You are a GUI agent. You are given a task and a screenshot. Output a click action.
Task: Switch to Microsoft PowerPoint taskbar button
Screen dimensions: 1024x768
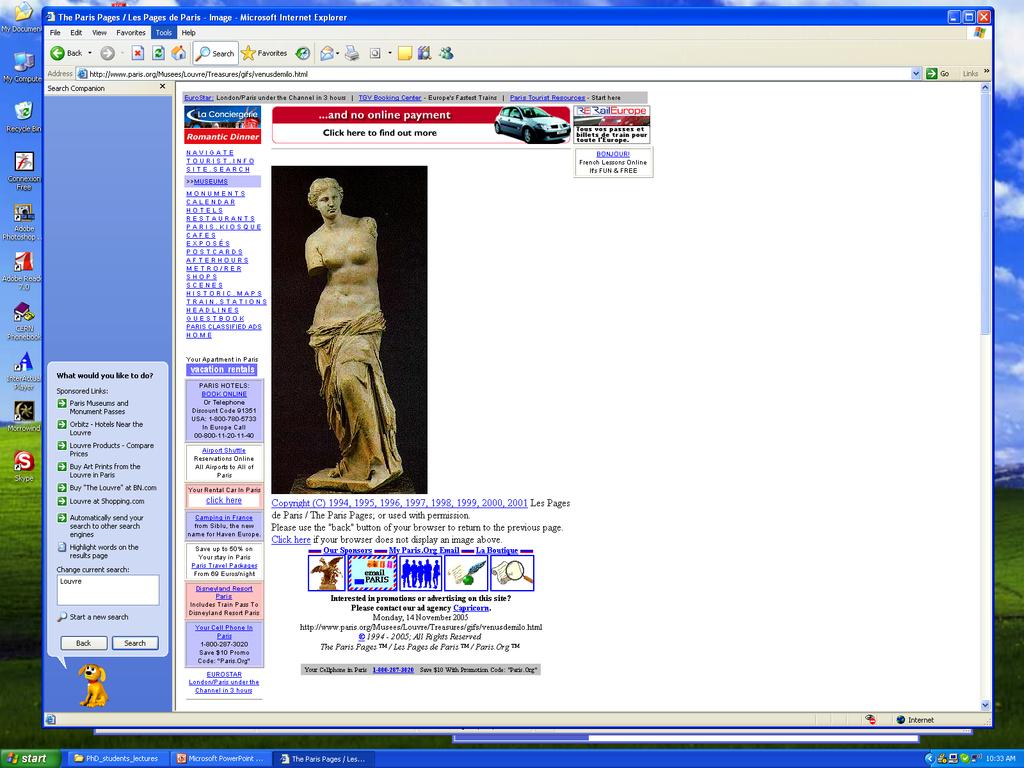click(x=221, y=759)
